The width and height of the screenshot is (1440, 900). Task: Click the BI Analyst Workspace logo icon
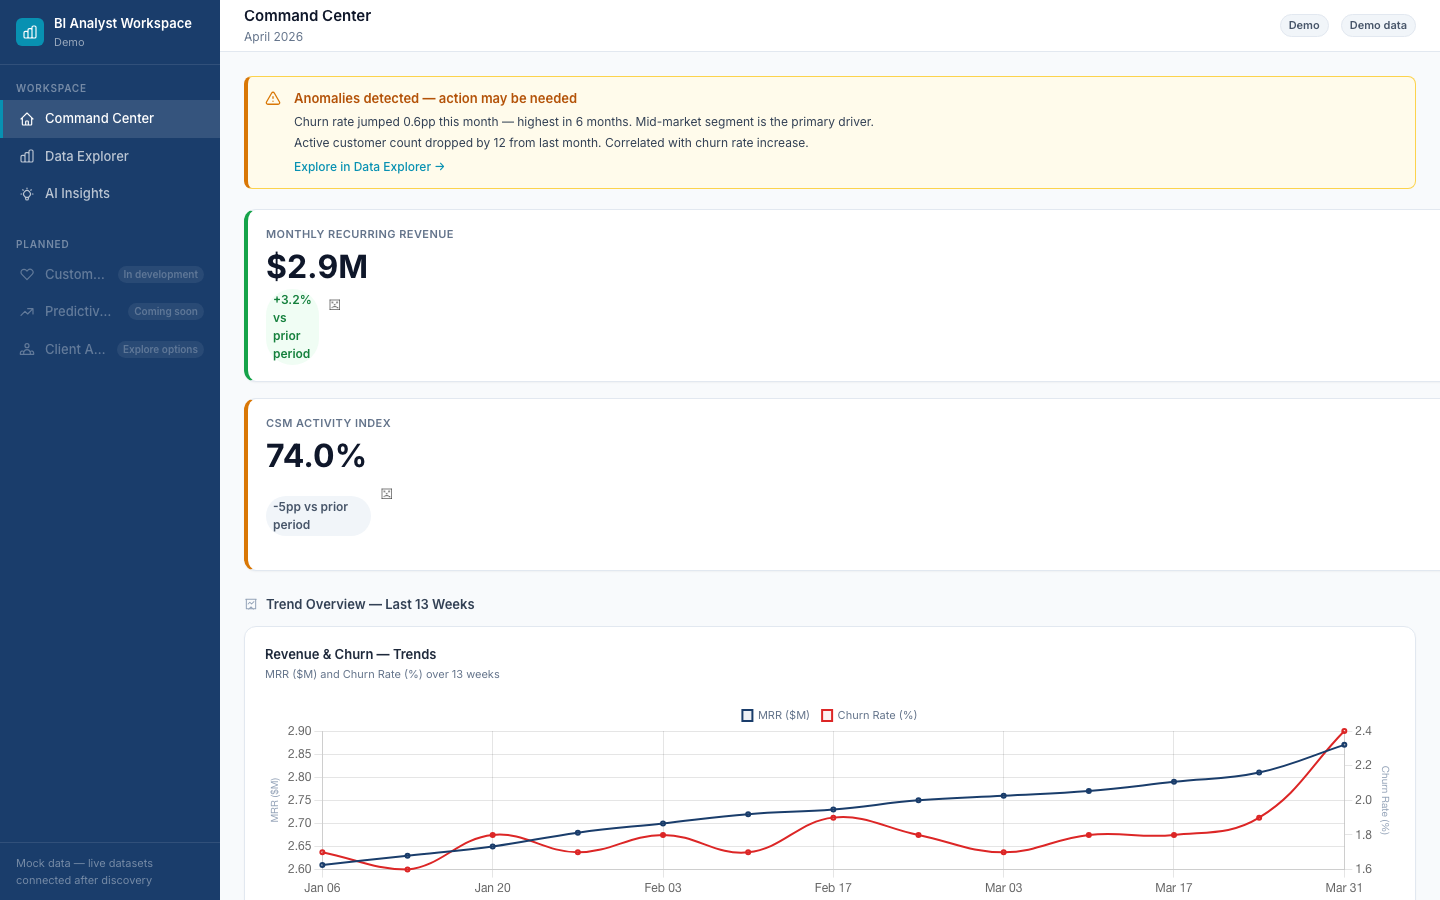pos(30,32)
